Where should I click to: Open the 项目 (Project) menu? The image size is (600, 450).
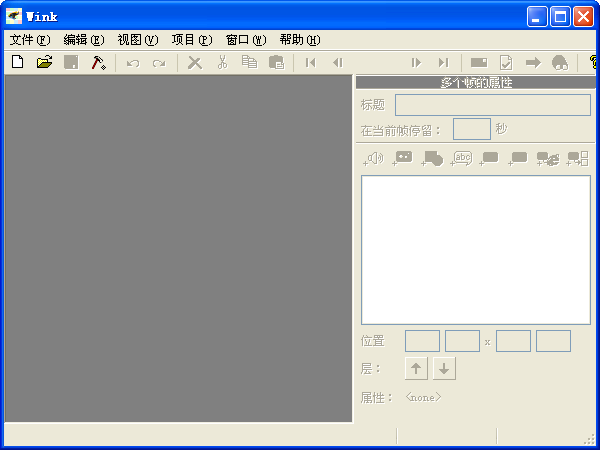[191, 40]
